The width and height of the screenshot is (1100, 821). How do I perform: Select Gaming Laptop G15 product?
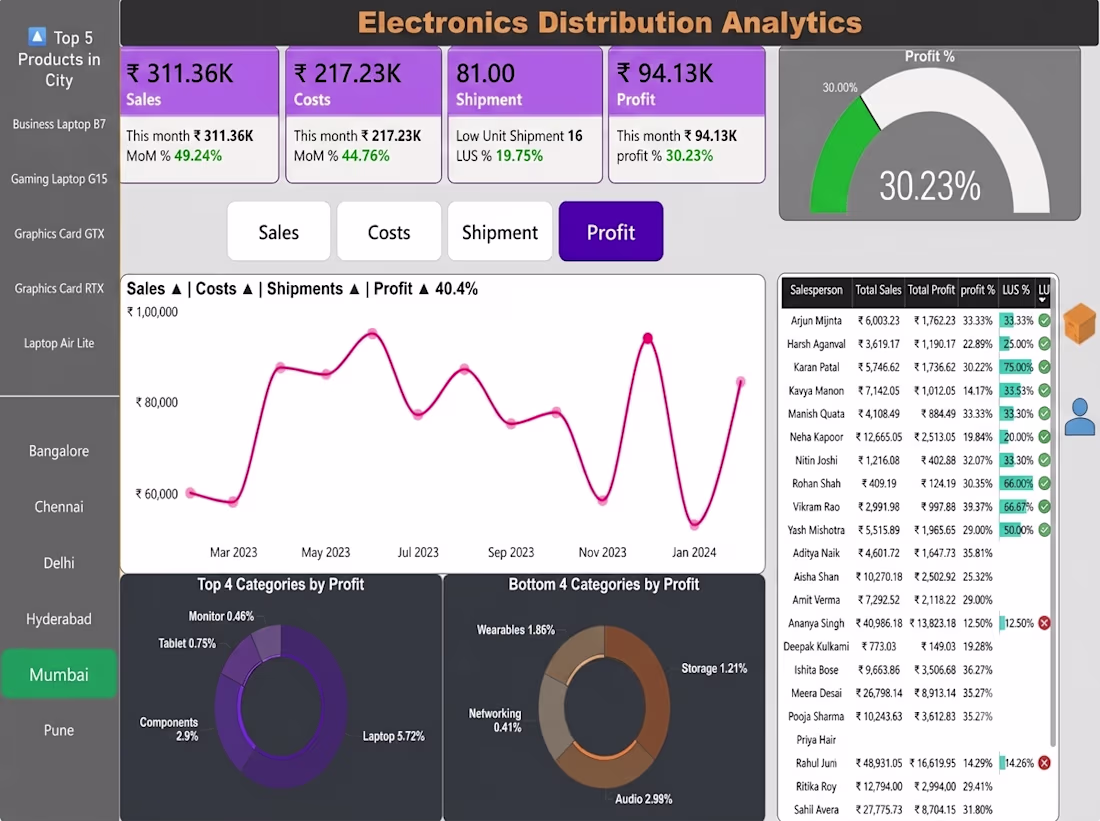point(59,179)
